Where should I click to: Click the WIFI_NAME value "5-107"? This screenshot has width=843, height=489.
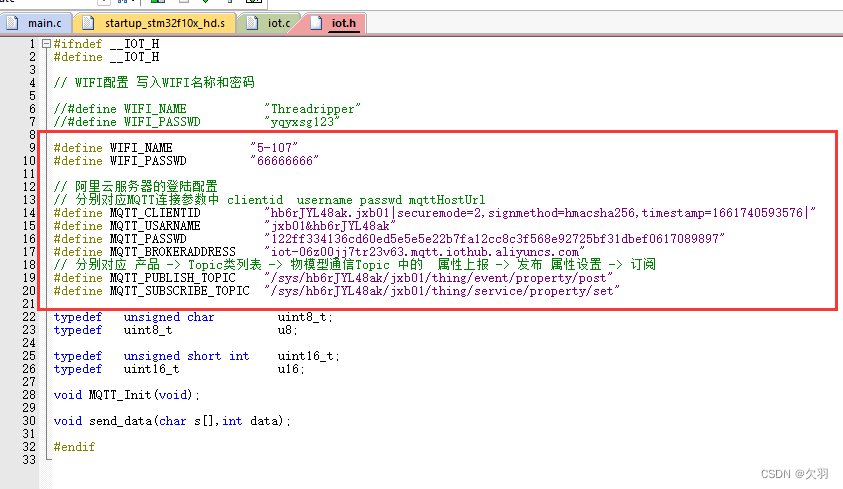point(274,148)
